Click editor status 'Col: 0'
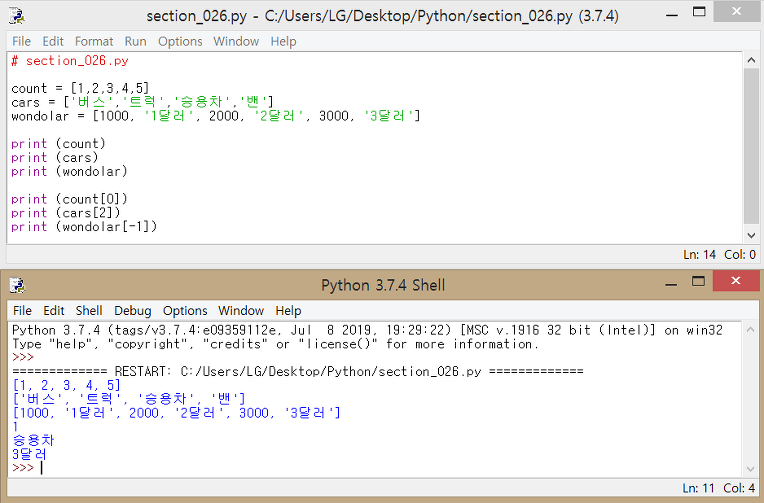 (740, 254)
